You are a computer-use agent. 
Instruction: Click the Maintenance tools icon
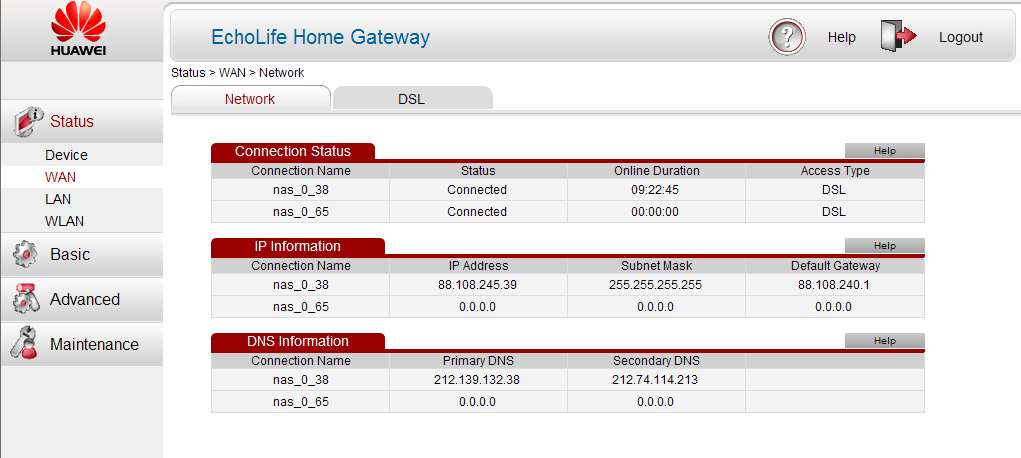(x=23, y=343)
